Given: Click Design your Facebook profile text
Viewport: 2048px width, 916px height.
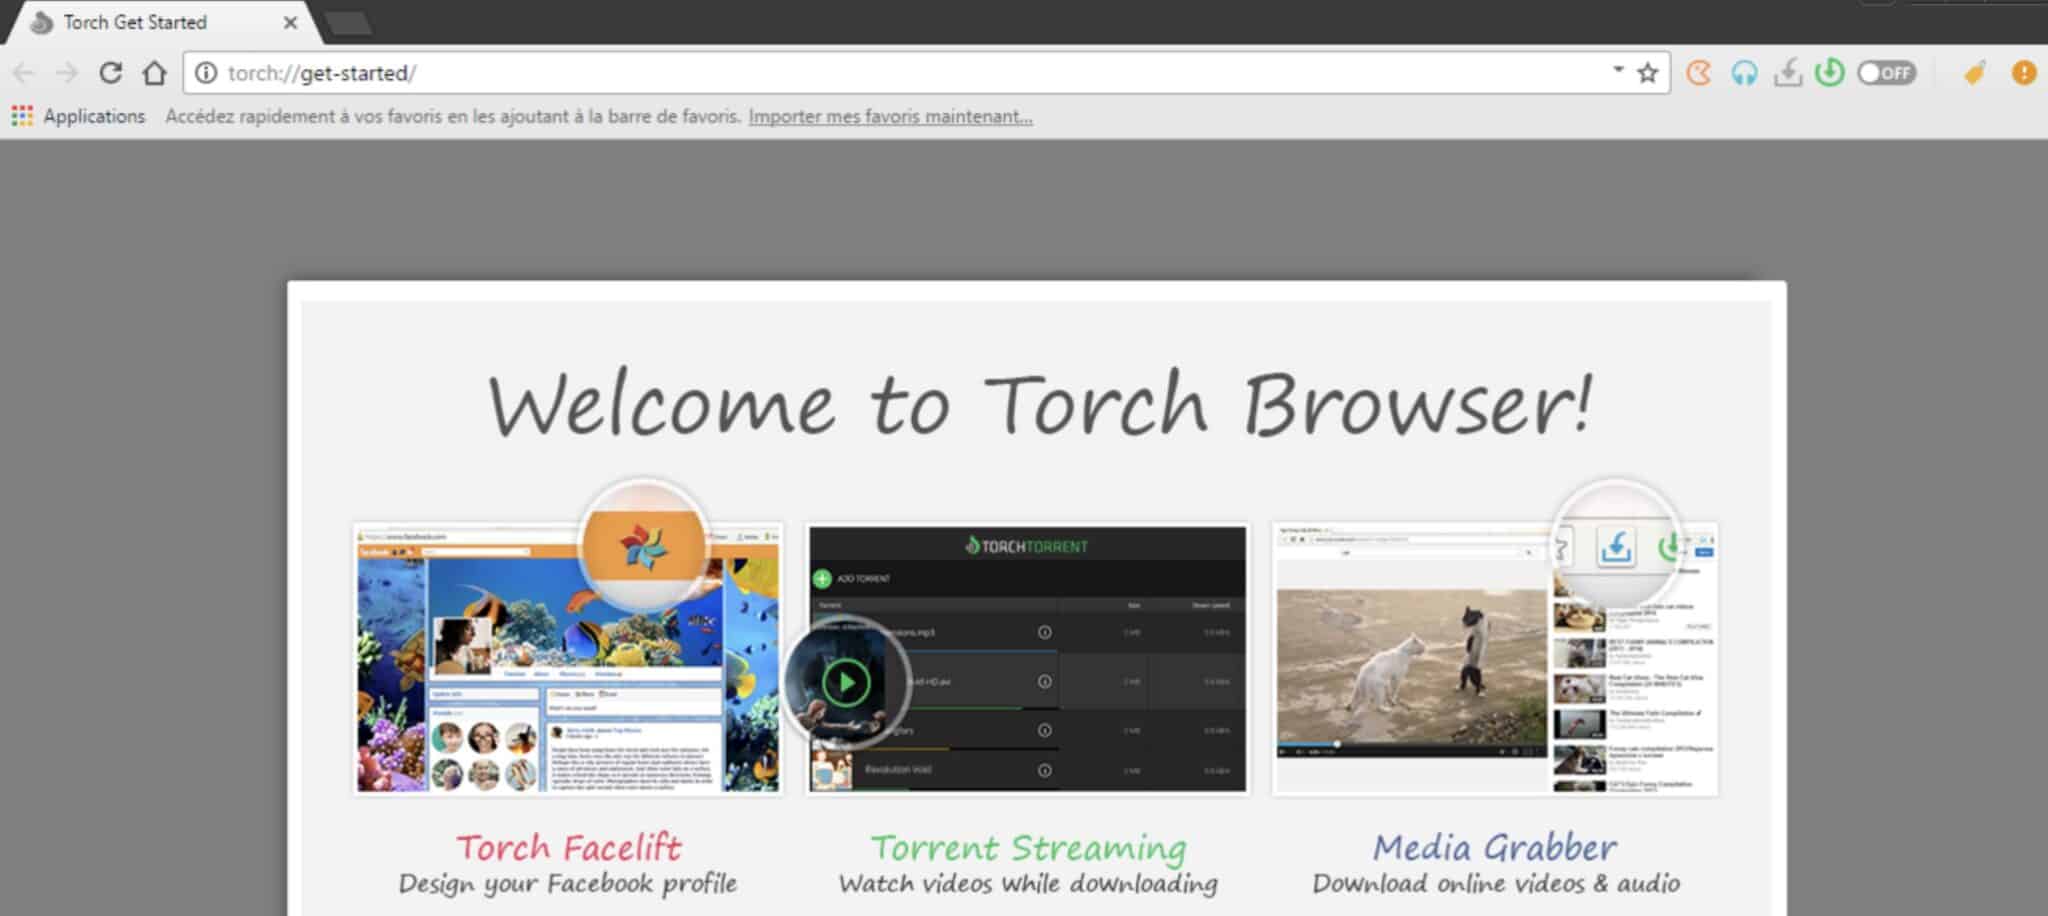Looking at the screenshot, I should click(568, 884).
